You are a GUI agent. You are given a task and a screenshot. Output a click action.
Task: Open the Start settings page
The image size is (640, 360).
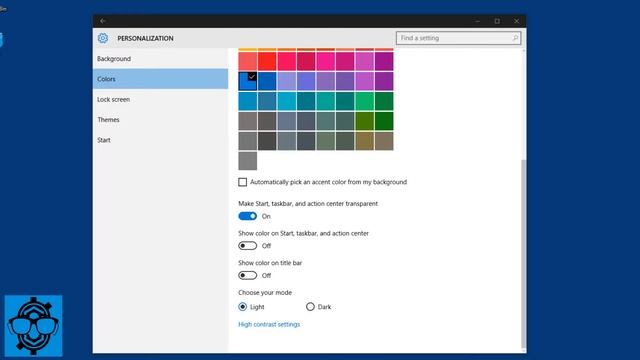tap(160, 140)
